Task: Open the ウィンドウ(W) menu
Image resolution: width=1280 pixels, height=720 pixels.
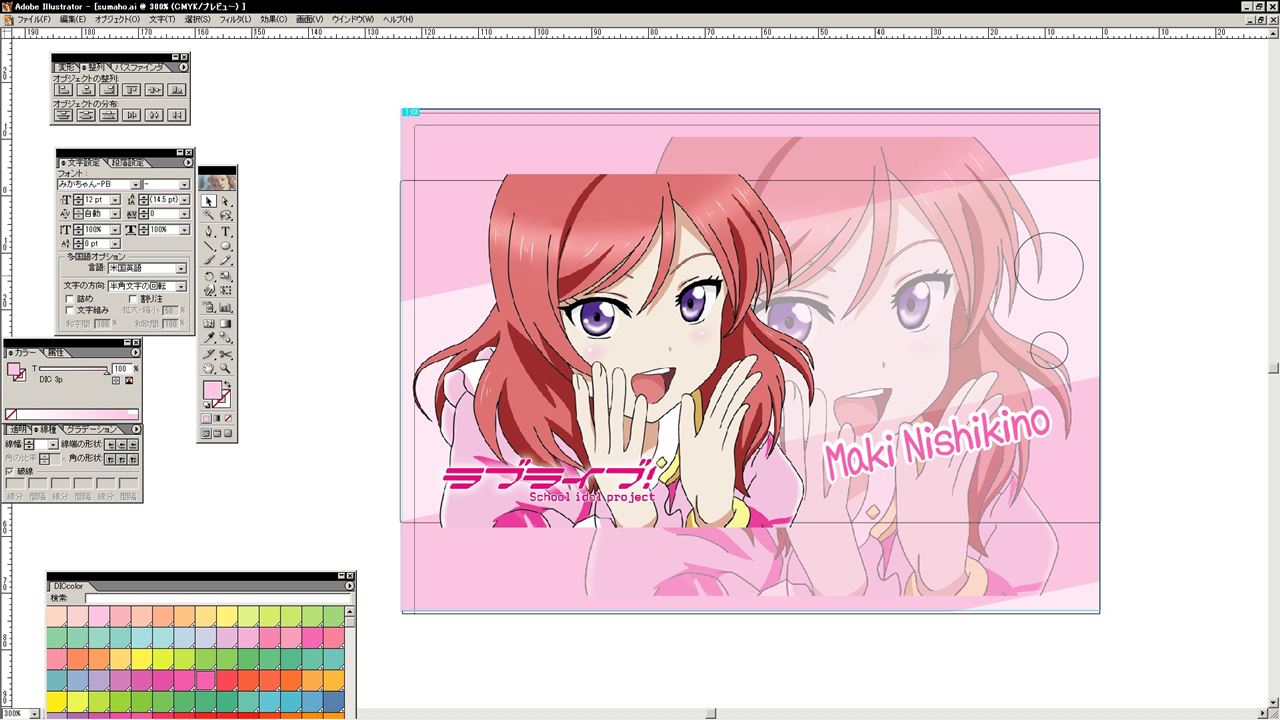Action: click(x=352, y=19)
